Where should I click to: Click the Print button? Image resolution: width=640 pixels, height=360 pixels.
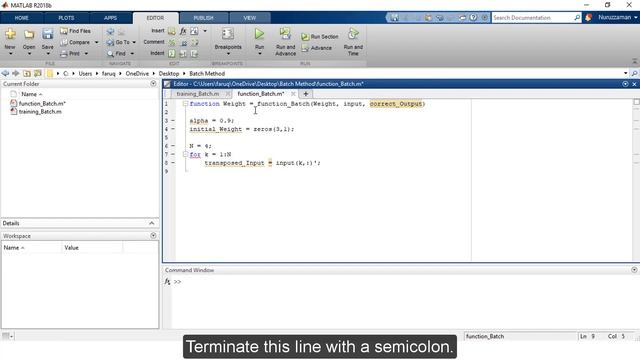point(70,53)
